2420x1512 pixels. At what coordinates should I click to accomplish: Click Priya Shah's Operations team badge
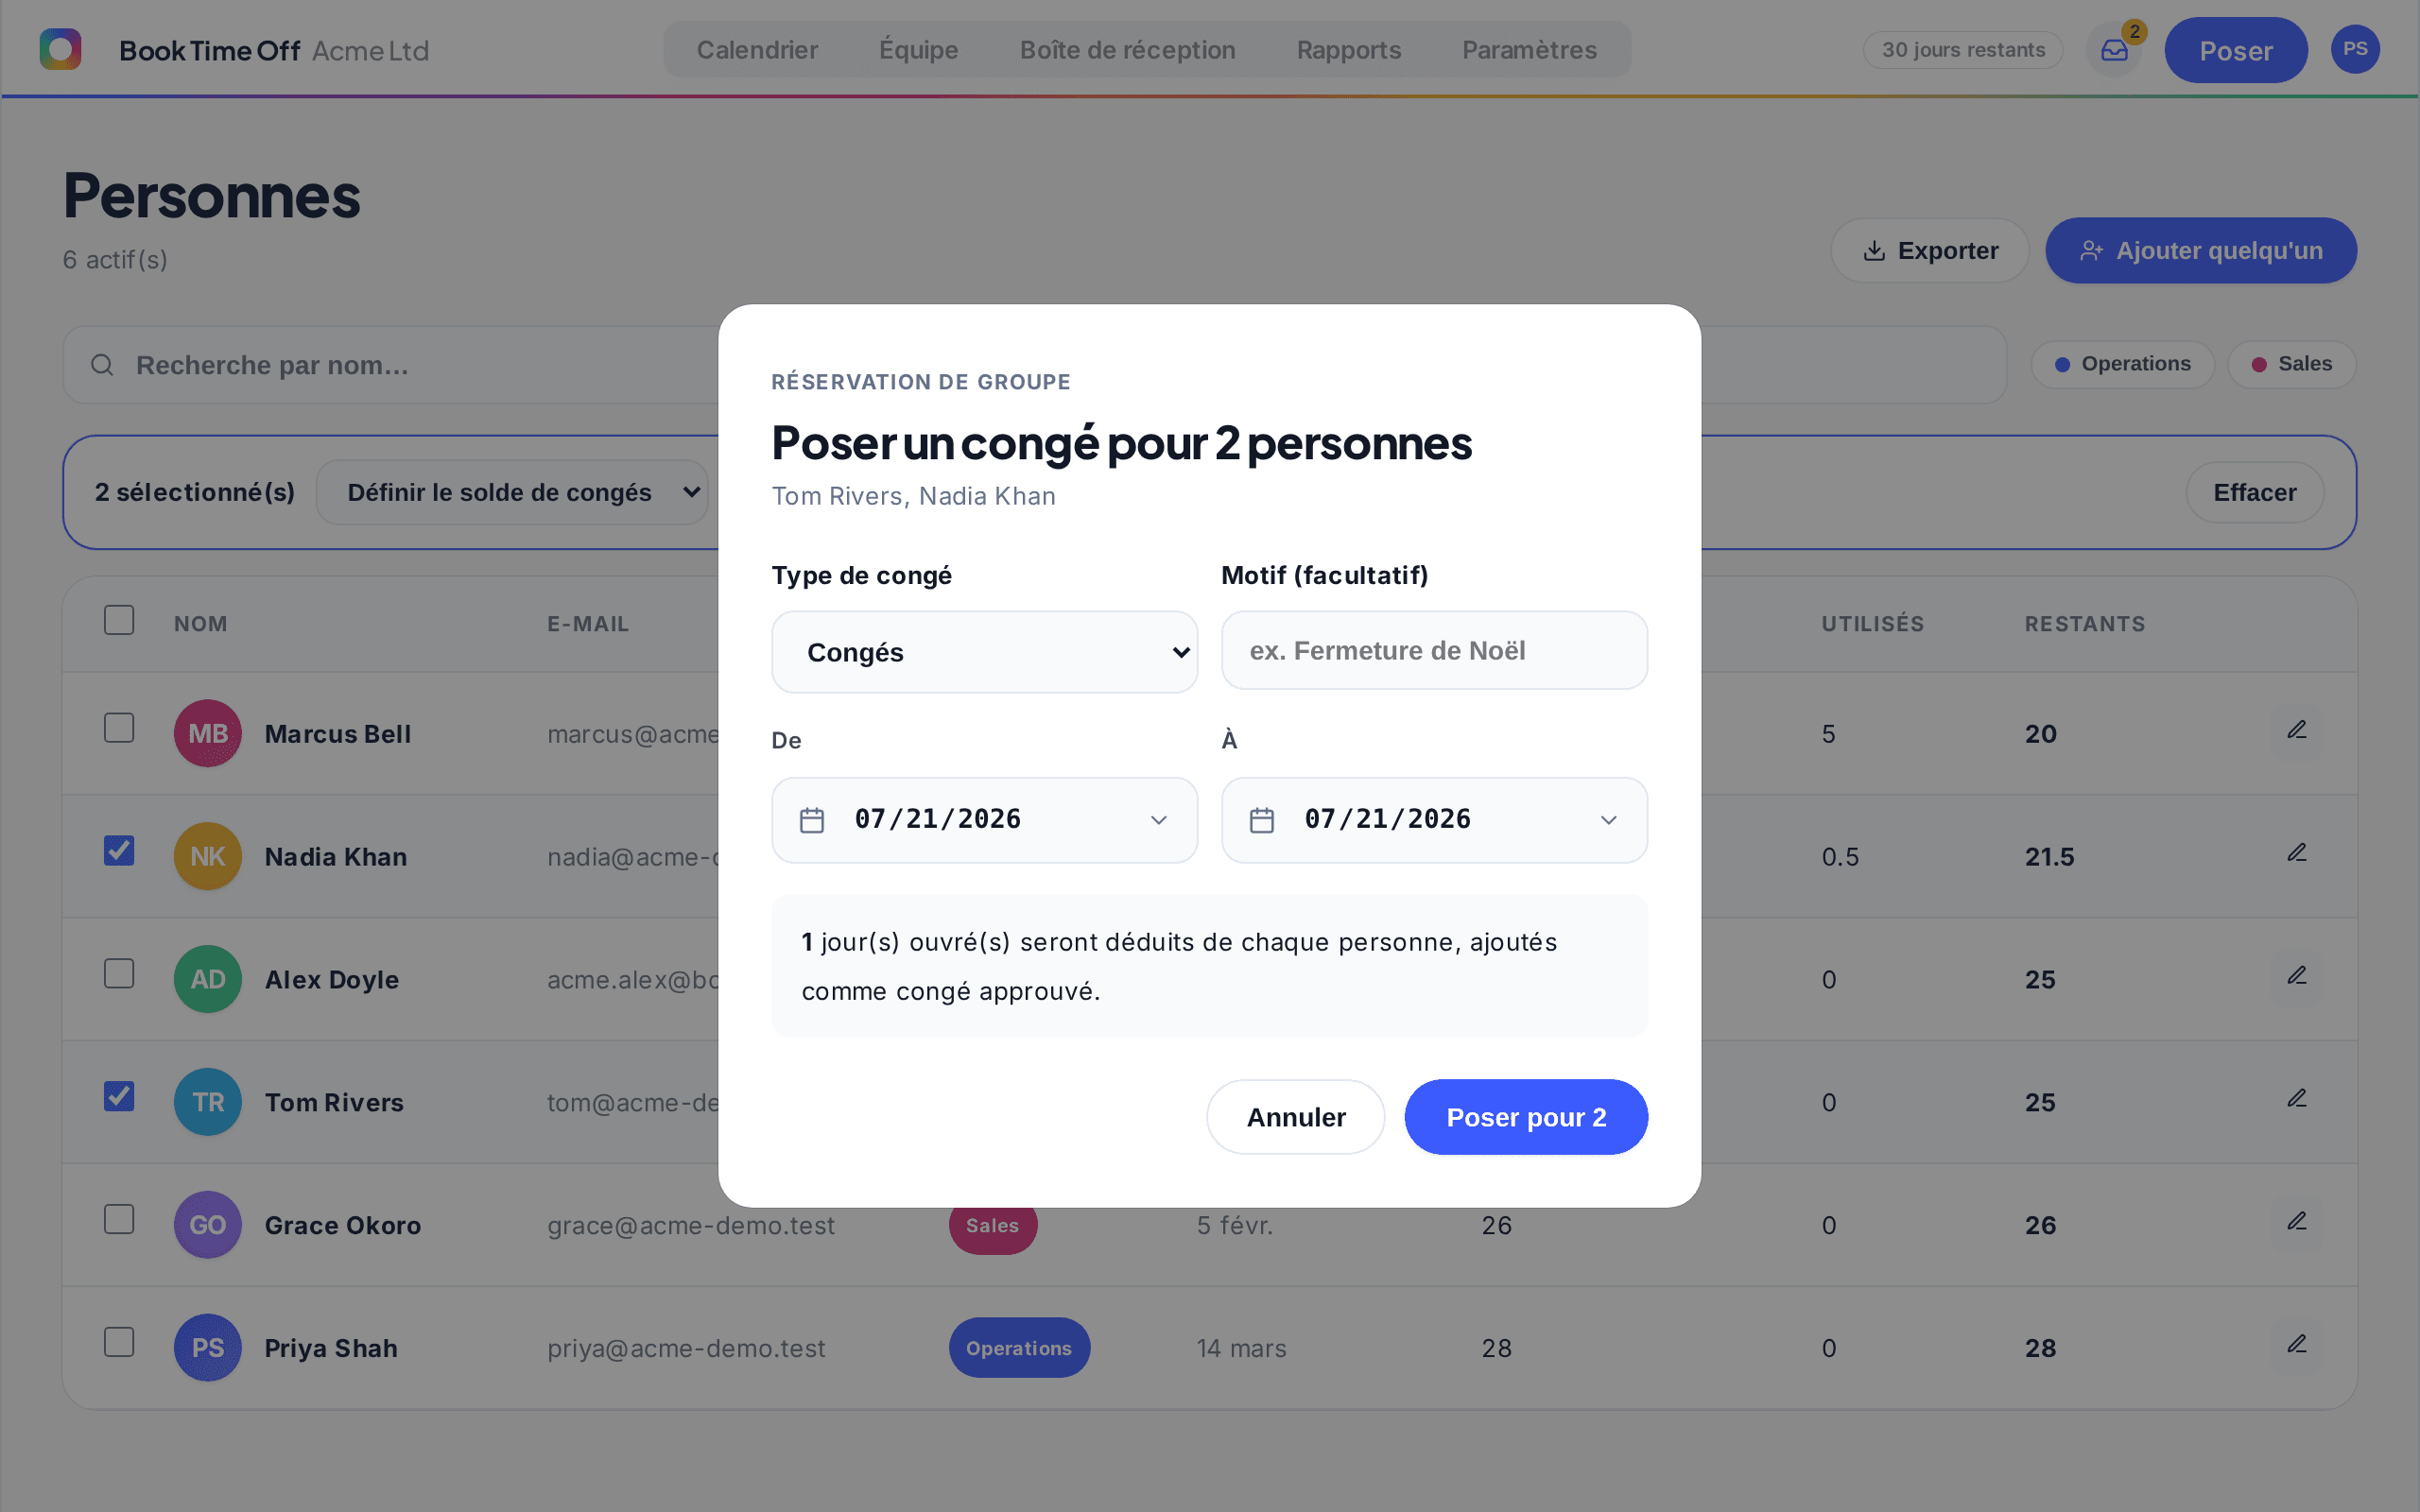coord(1019,1348)
